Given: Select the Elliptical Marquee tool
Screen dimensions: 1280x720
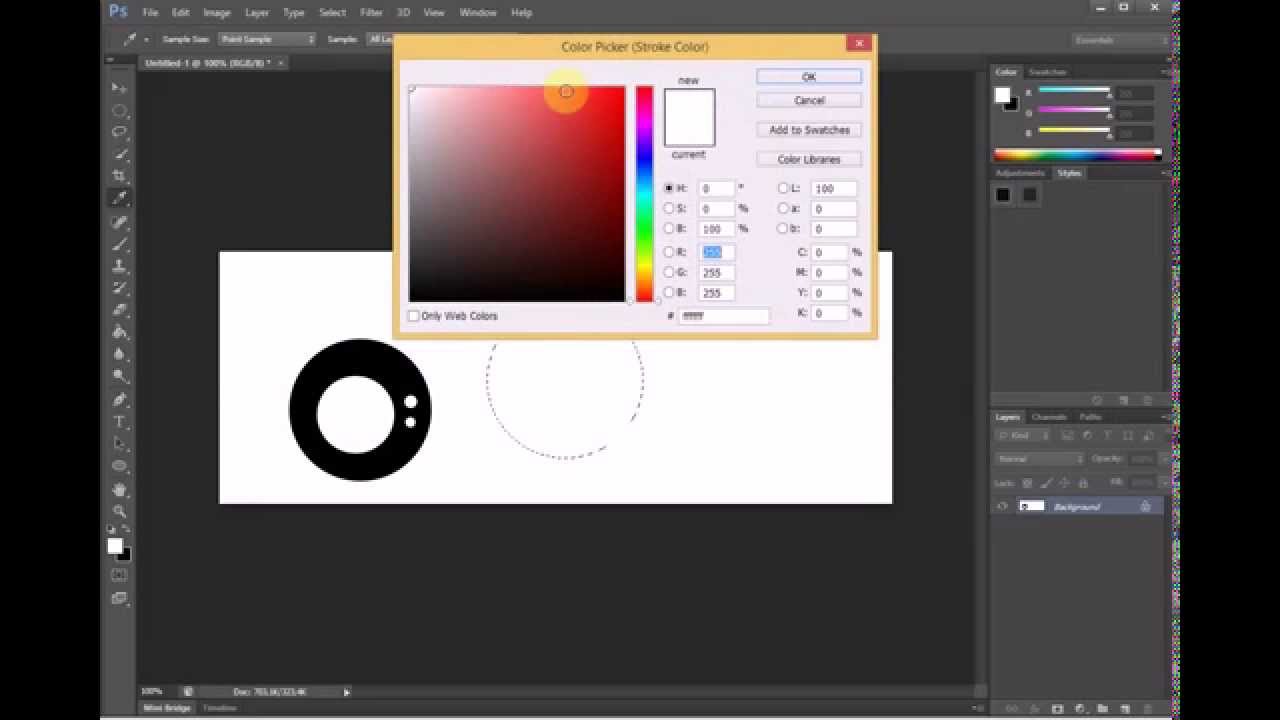Looking at the screenshot, I should pyautogui.click(x=119, y=110).
